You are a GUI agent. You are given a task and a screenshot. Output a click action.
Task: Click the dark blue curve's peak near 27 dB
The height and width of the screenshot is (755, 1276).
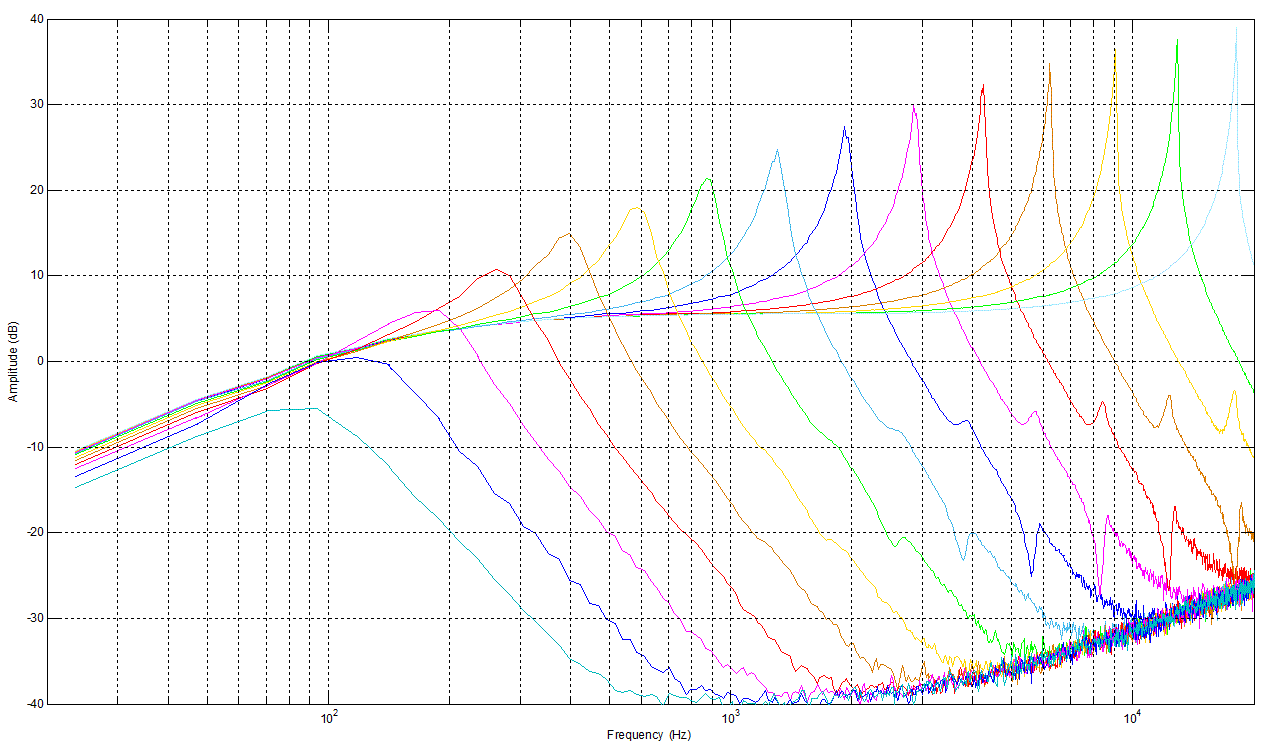[x=845, y=128]
